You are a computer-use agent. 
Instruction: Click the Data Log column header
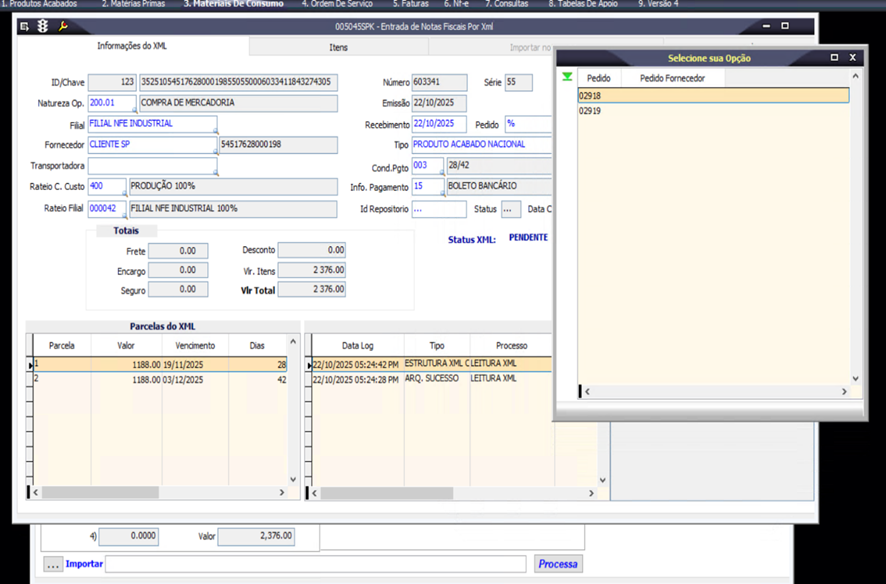pyautogui.click(x=358, y=346)
